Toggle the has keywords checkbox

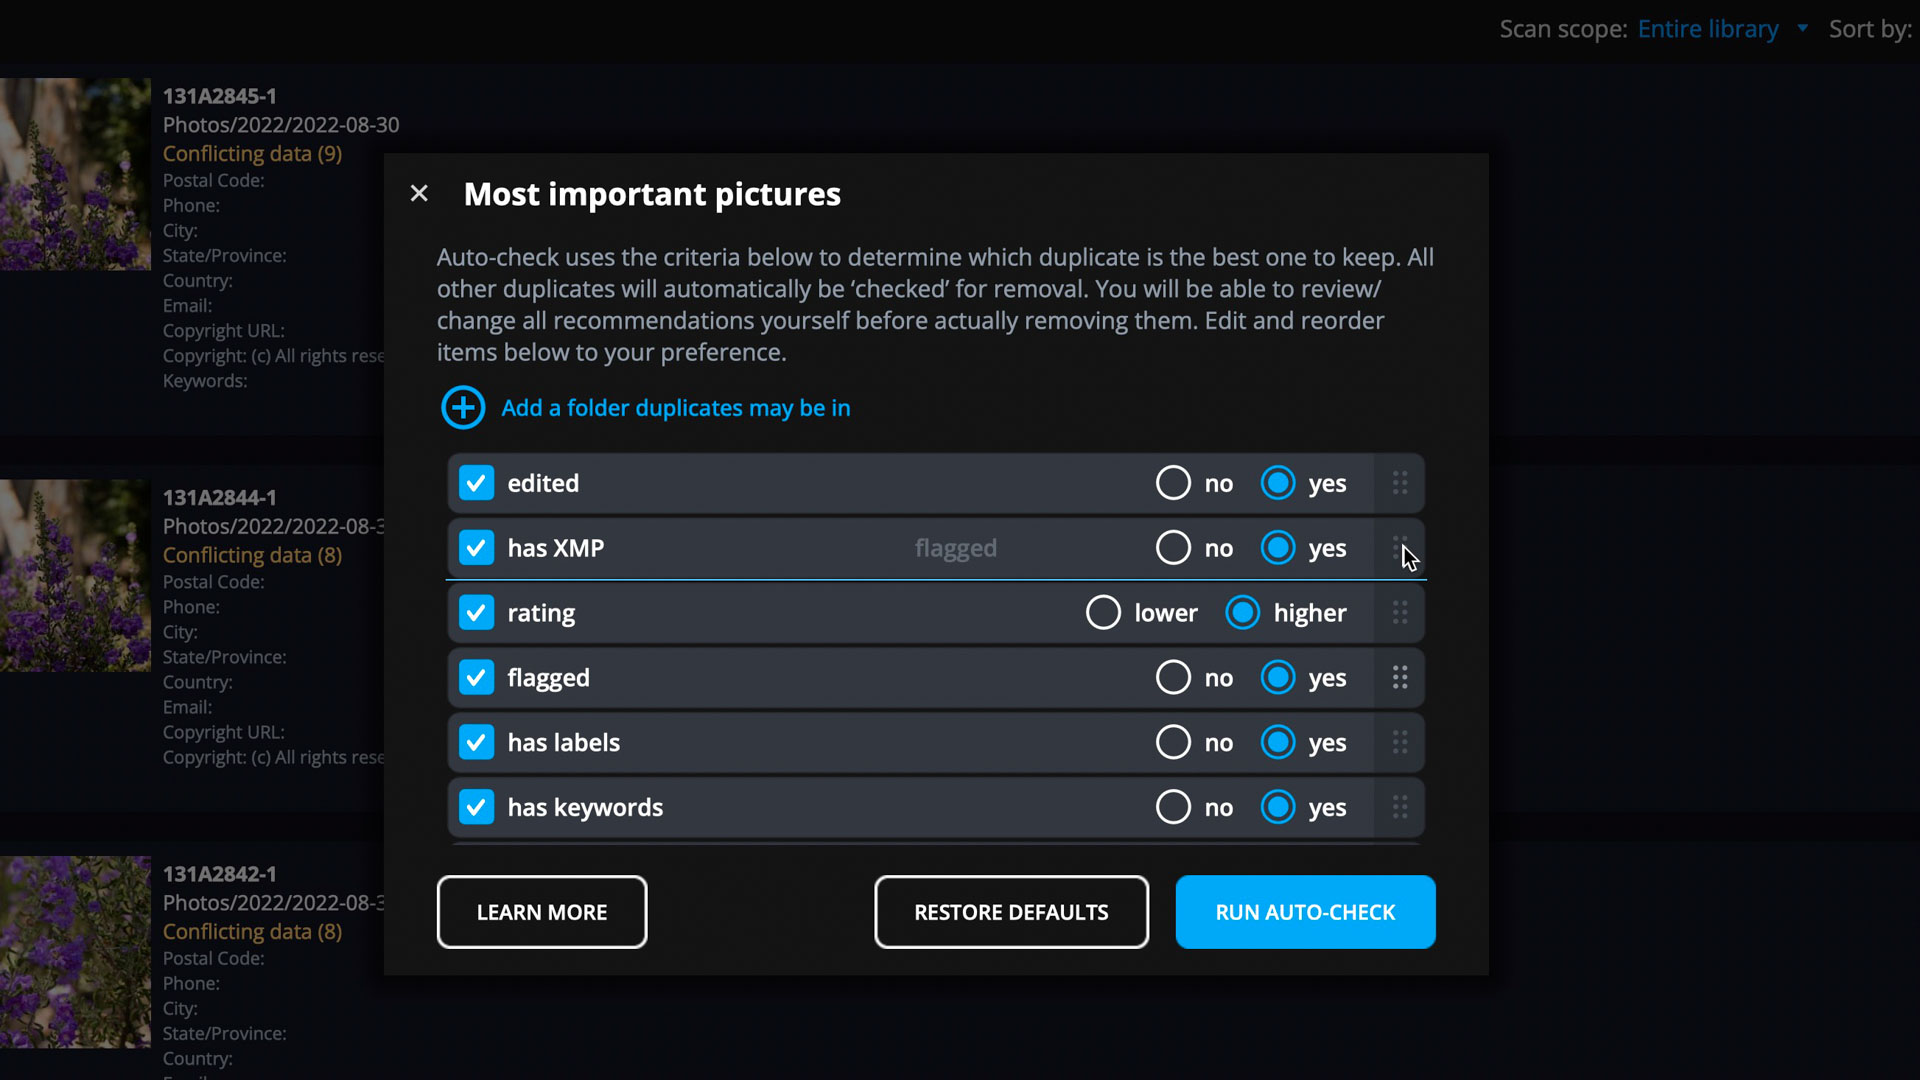(x=476, y=807)
